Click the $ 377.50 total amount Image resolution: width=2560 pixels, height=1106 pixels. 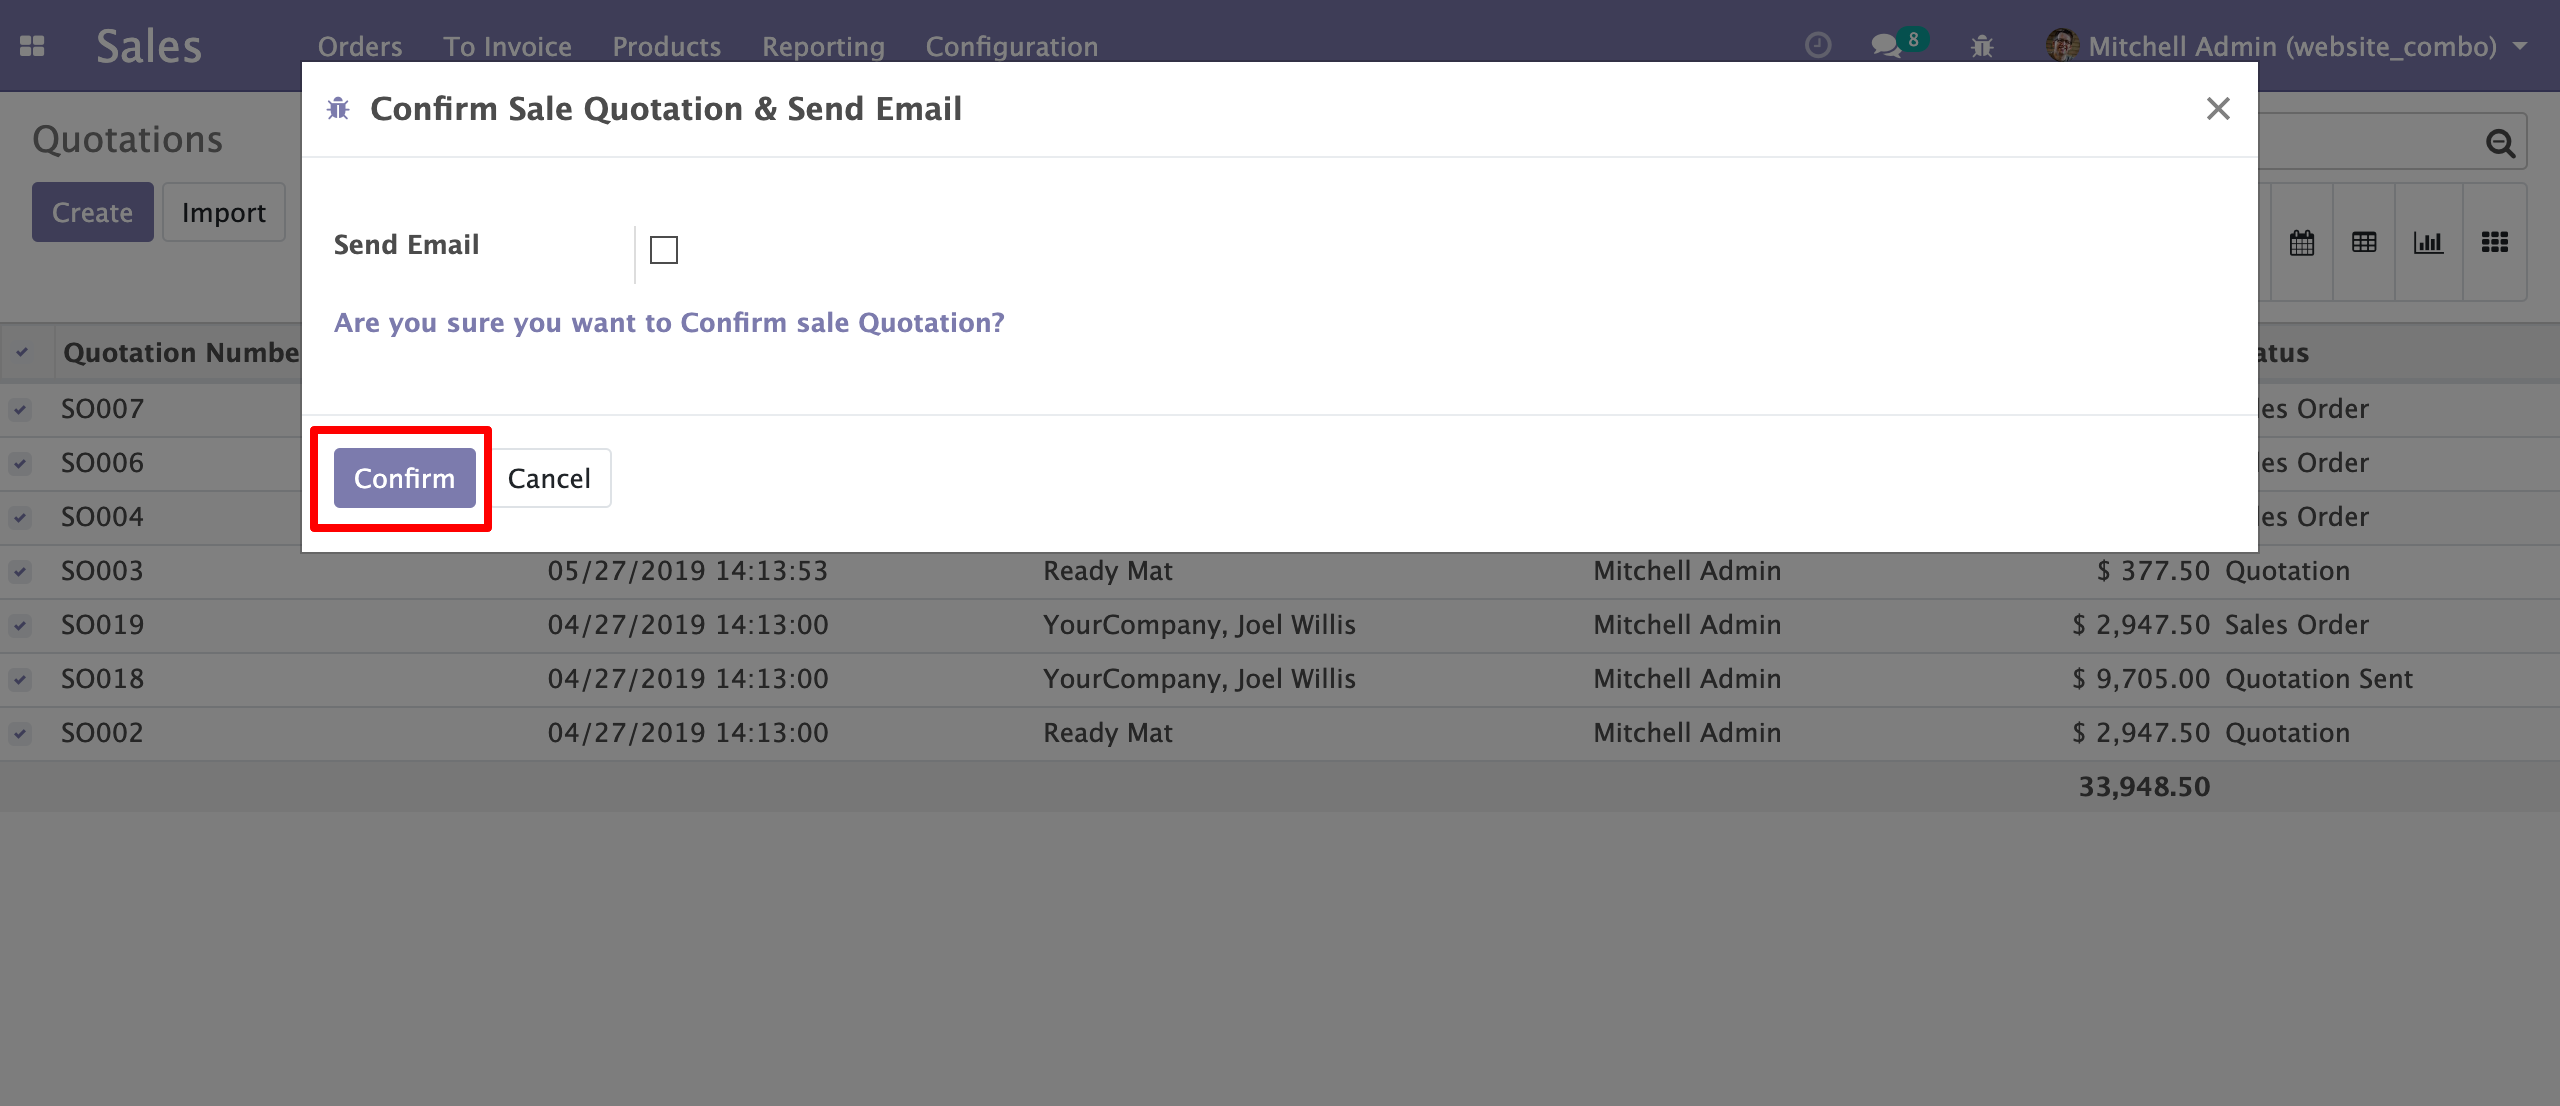(2153, 571)
